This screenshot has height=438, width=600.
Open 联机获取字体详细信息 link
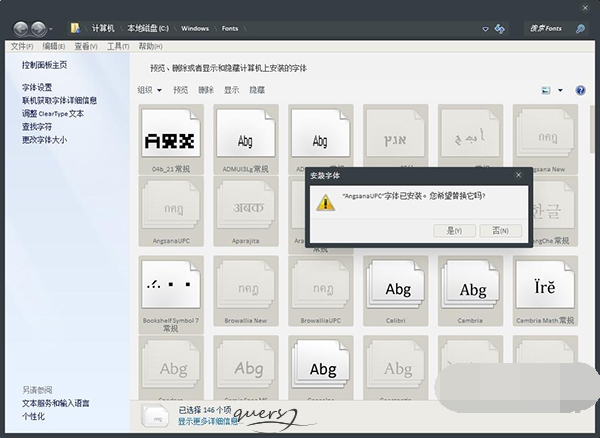point(59,100)
